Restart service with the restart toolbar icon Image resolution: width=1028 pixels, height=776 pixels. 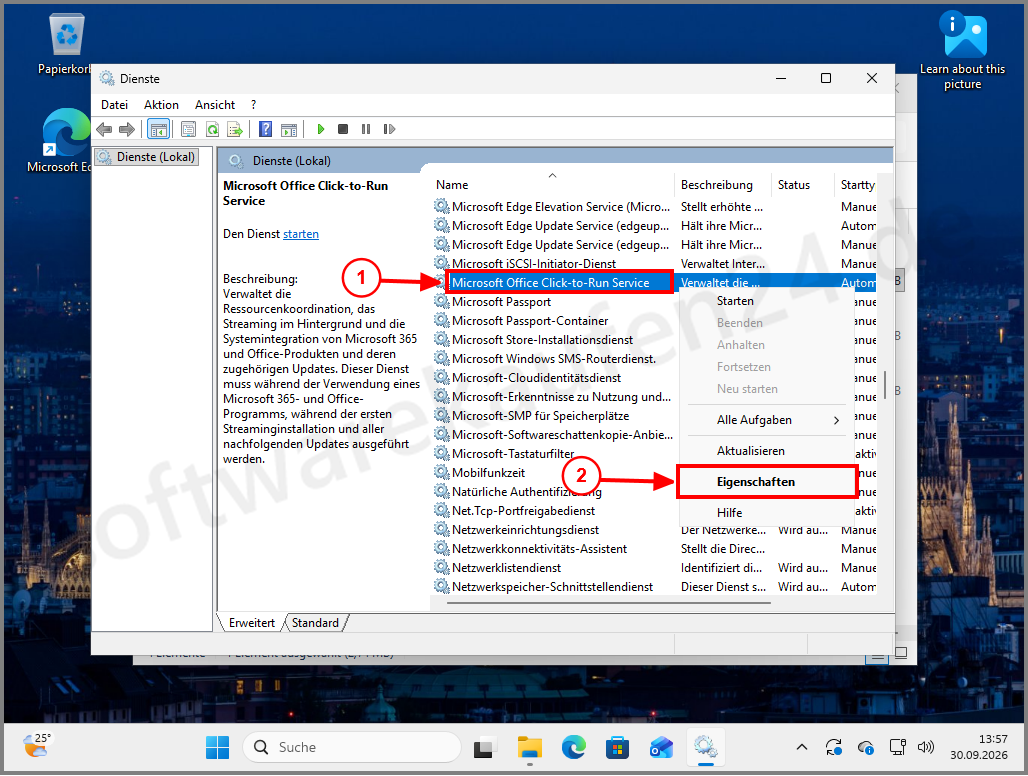tap(389, 129)
